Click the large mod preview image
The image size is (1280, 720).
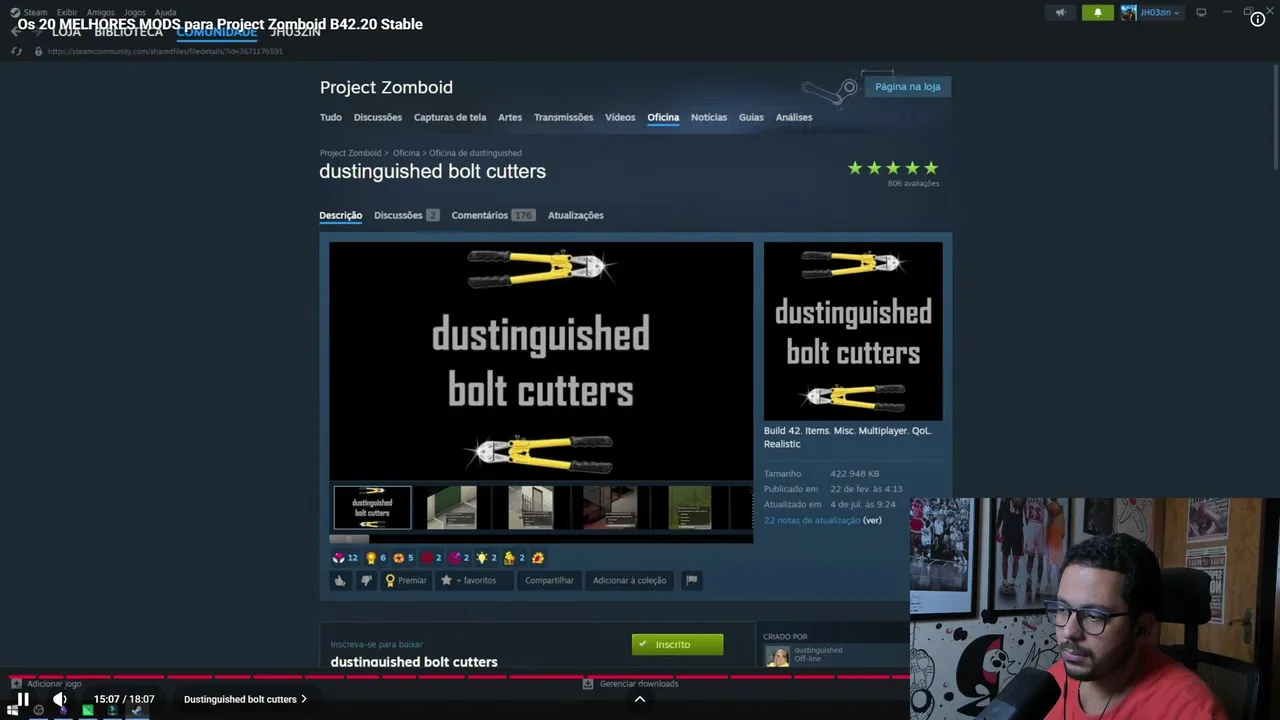click(x=541, y=361)
